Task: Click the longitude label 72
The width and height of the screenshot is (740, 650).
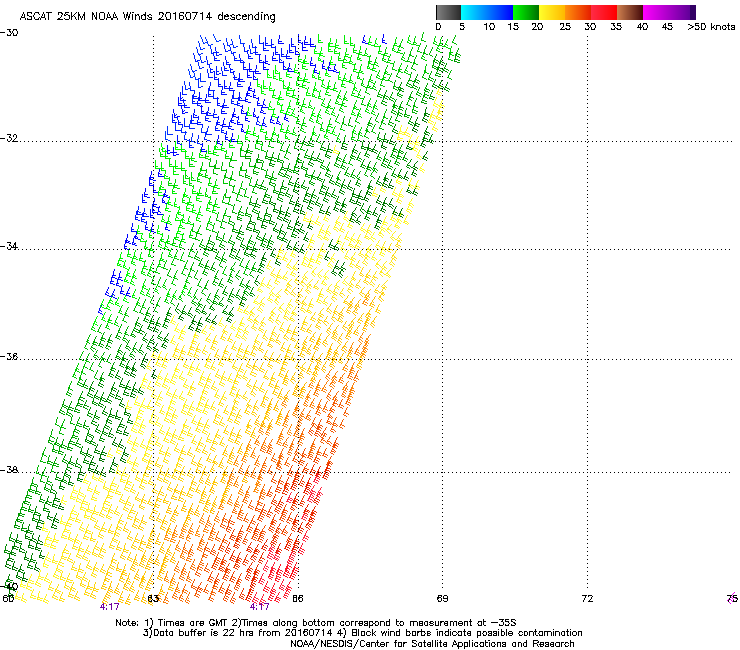Action: [x=587, y=599]
